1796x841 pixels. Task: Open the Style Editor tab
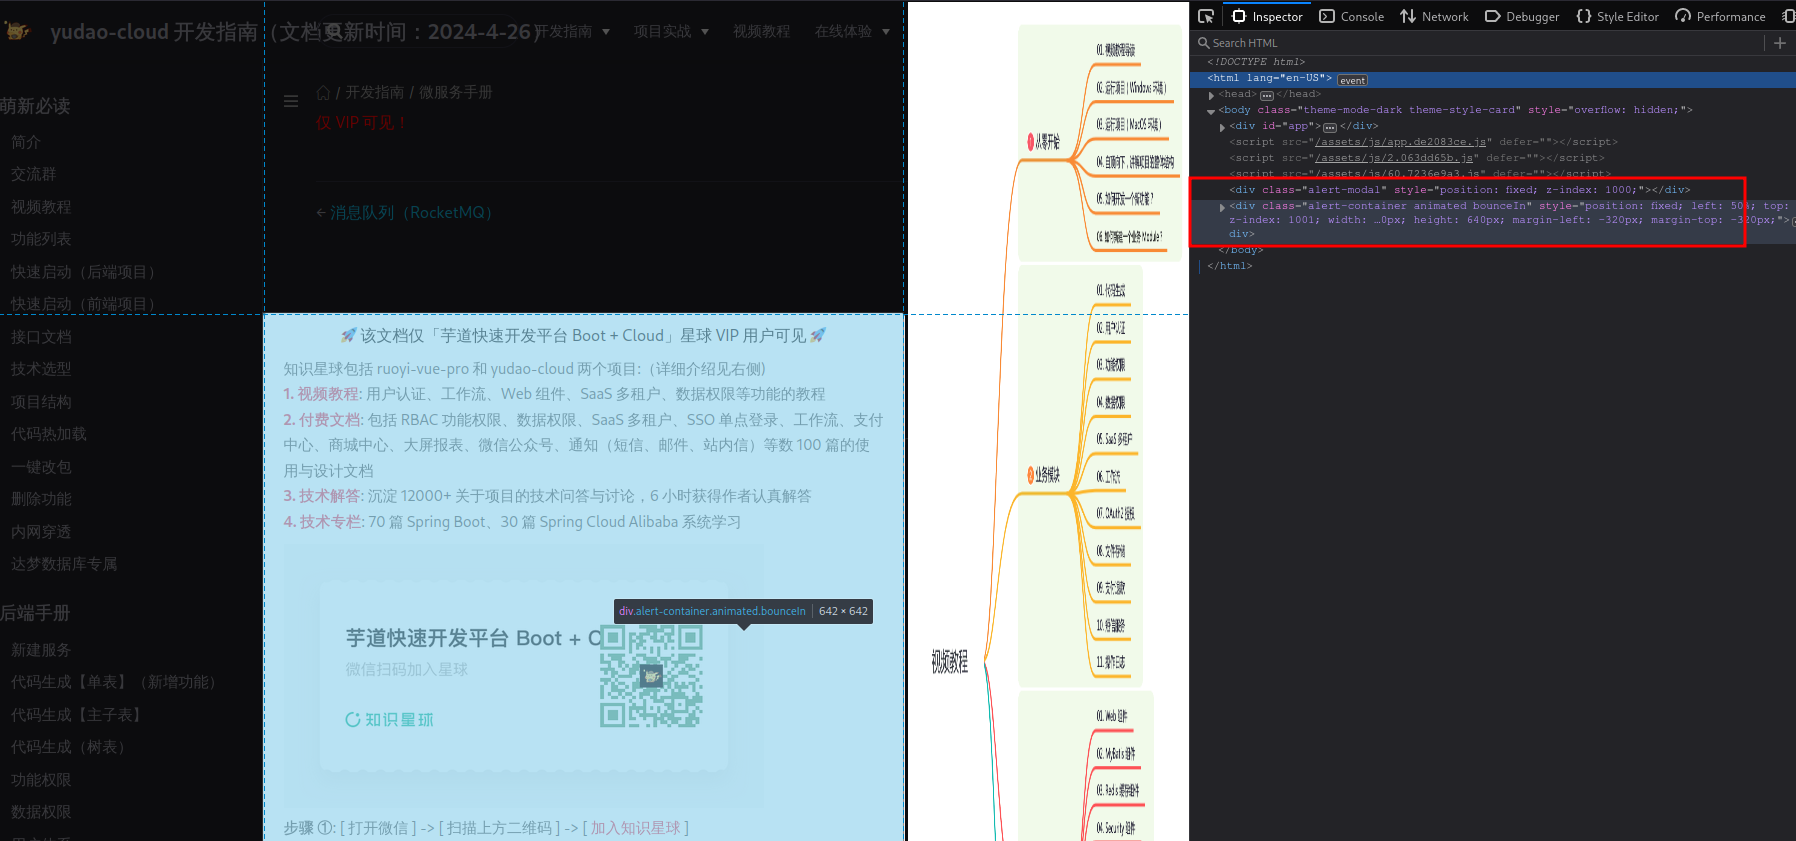pos(1617,16)
